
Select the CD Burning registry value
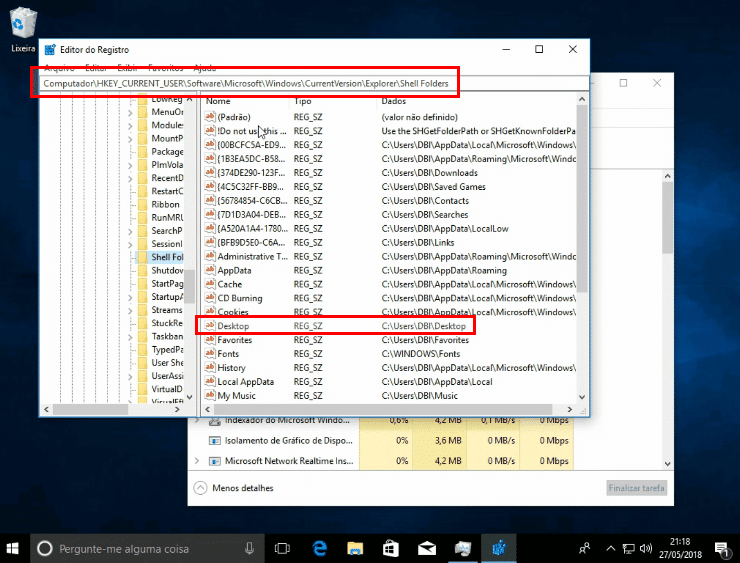240,298
